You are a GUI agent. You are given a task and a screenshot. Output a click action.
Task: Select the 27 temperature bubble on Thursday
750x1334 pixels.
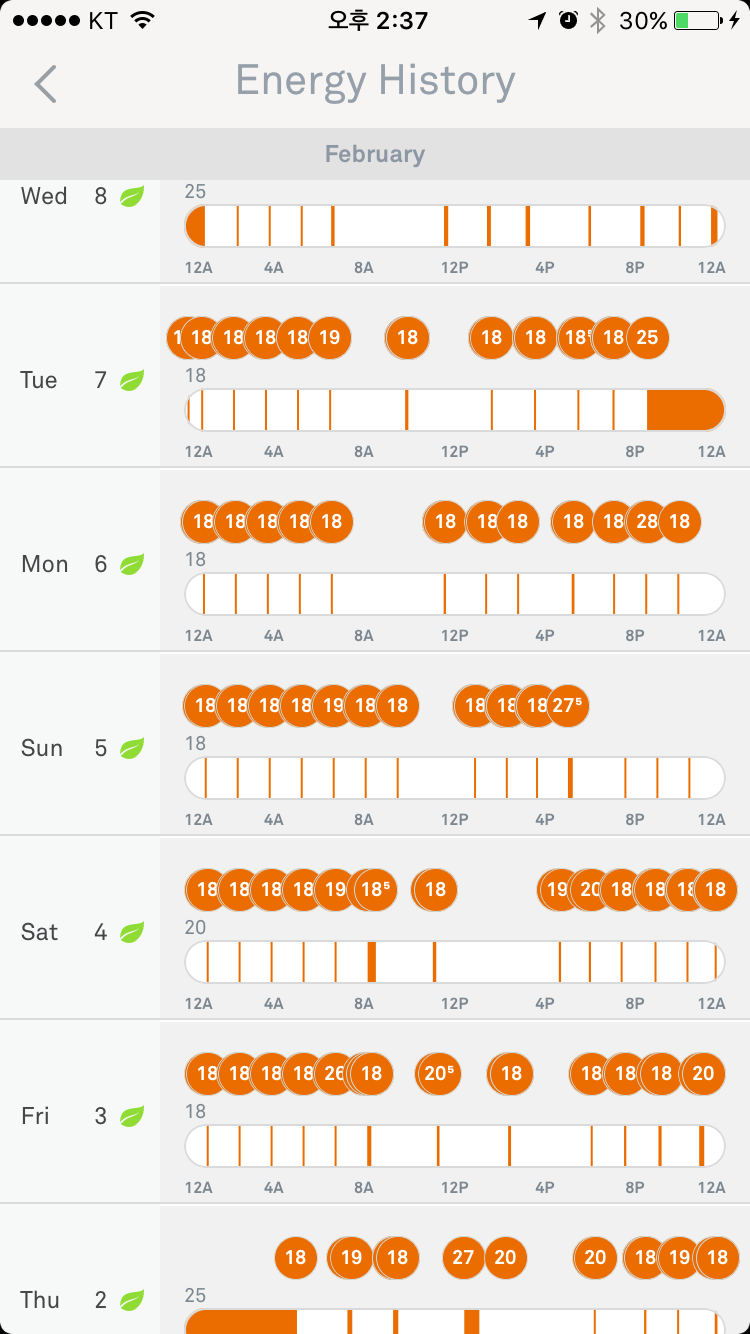(x=462, y=1257)
